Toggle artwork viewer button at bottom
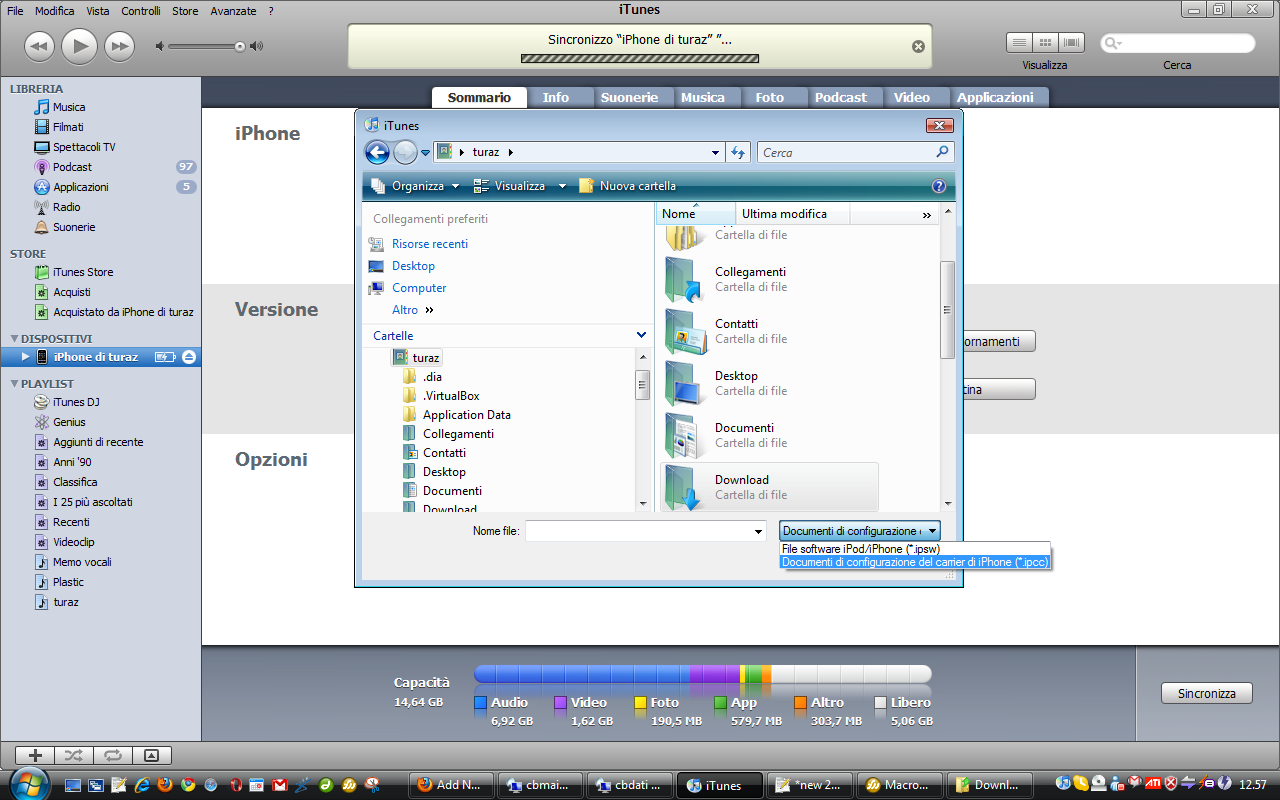Screen dimensions: 1280x800 [x=152, y=756]
